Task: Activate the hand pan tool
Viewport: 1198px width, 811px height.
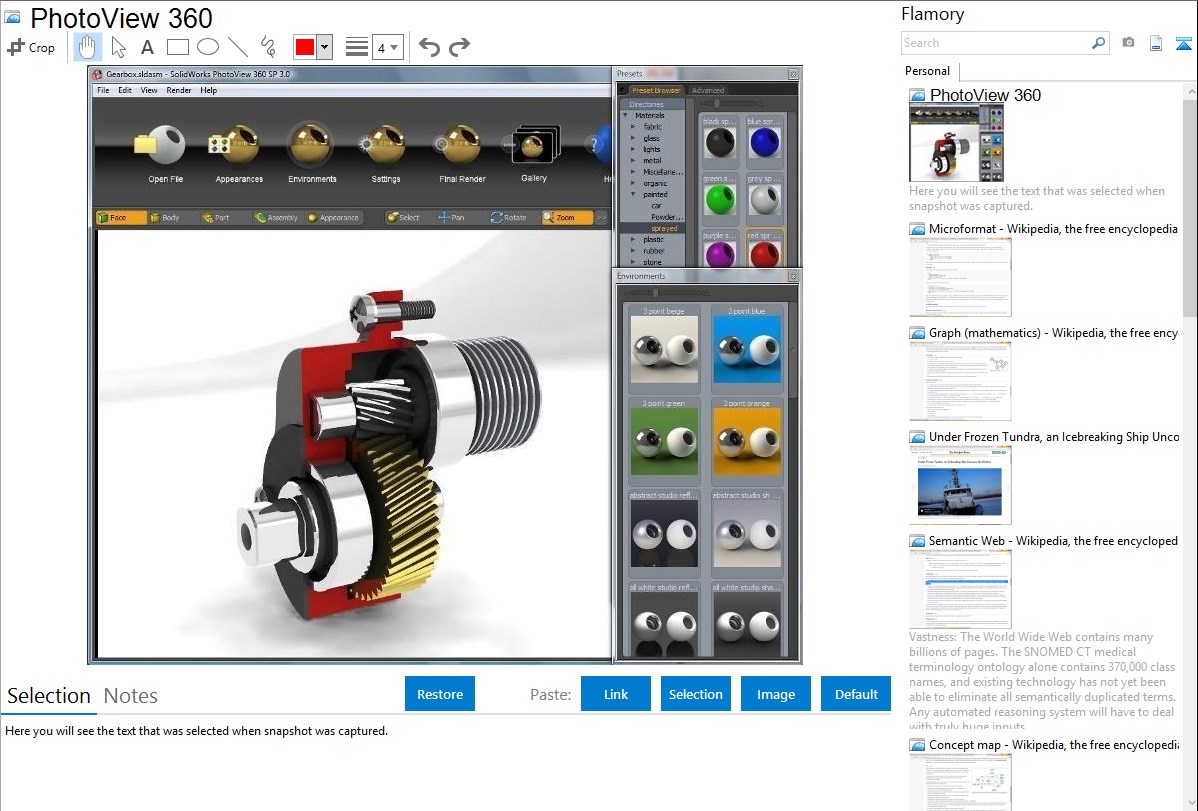Action: pos(88,47)
